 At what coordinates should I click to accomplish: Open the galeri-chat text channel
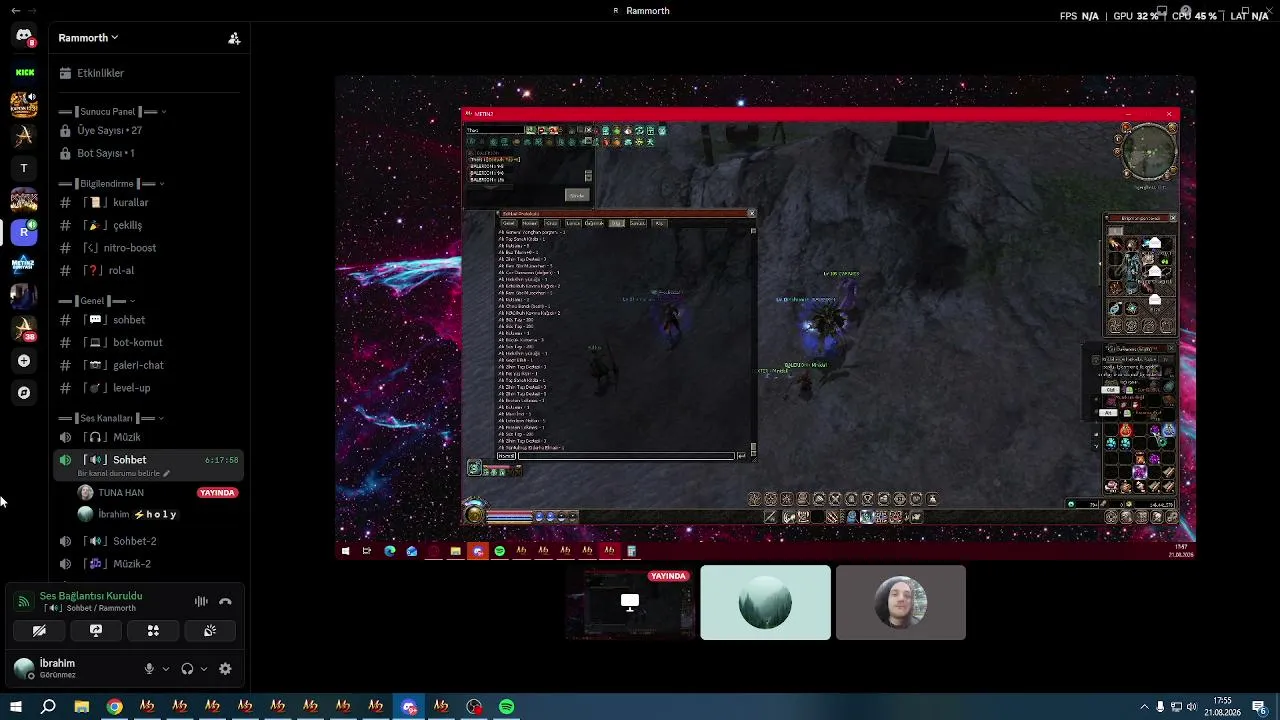(148, 365)
